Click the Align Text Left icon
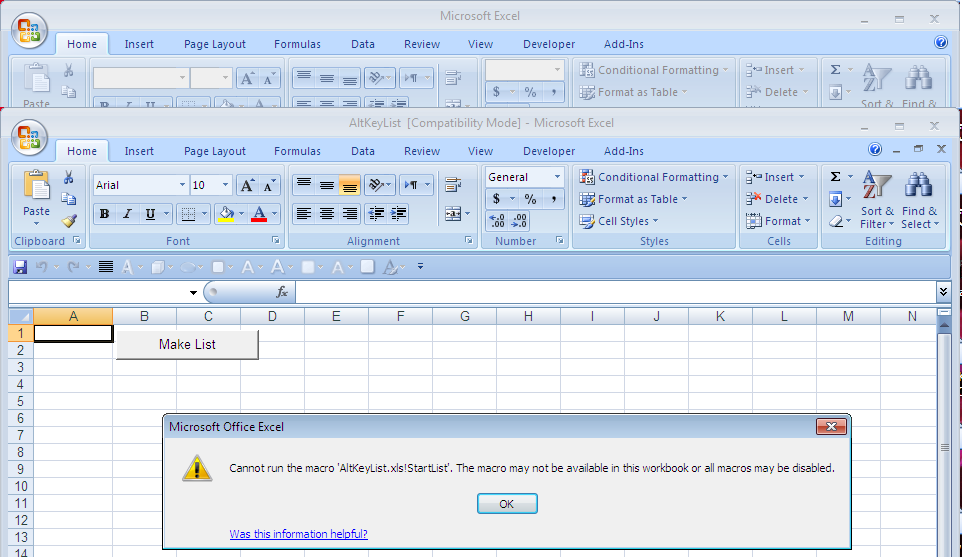Screen dimensions: 962x557 click(x=304, y=213)
